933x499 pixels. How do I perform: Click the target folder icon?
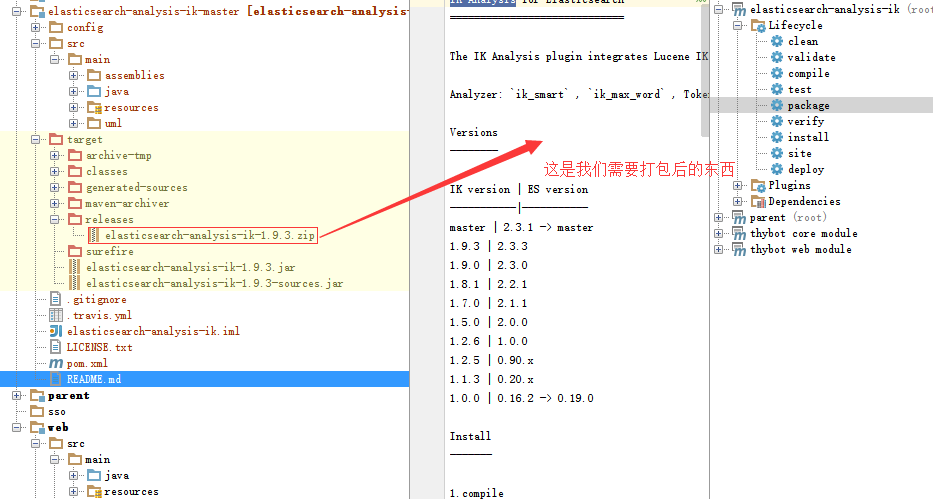(56, 139)
